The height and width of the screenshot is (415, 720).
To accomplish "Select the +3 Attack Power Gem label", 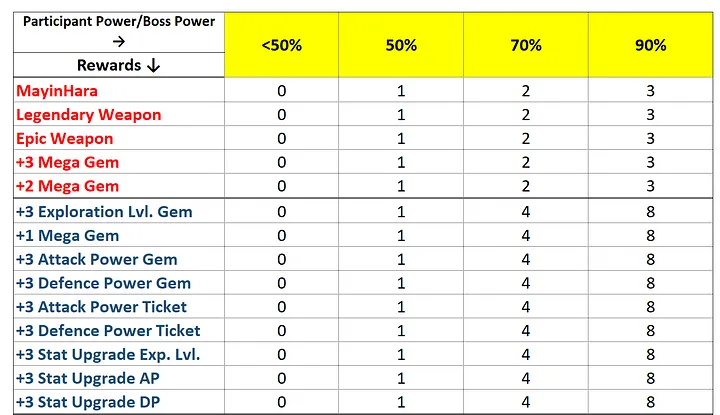I will click(x=97, y=260).
